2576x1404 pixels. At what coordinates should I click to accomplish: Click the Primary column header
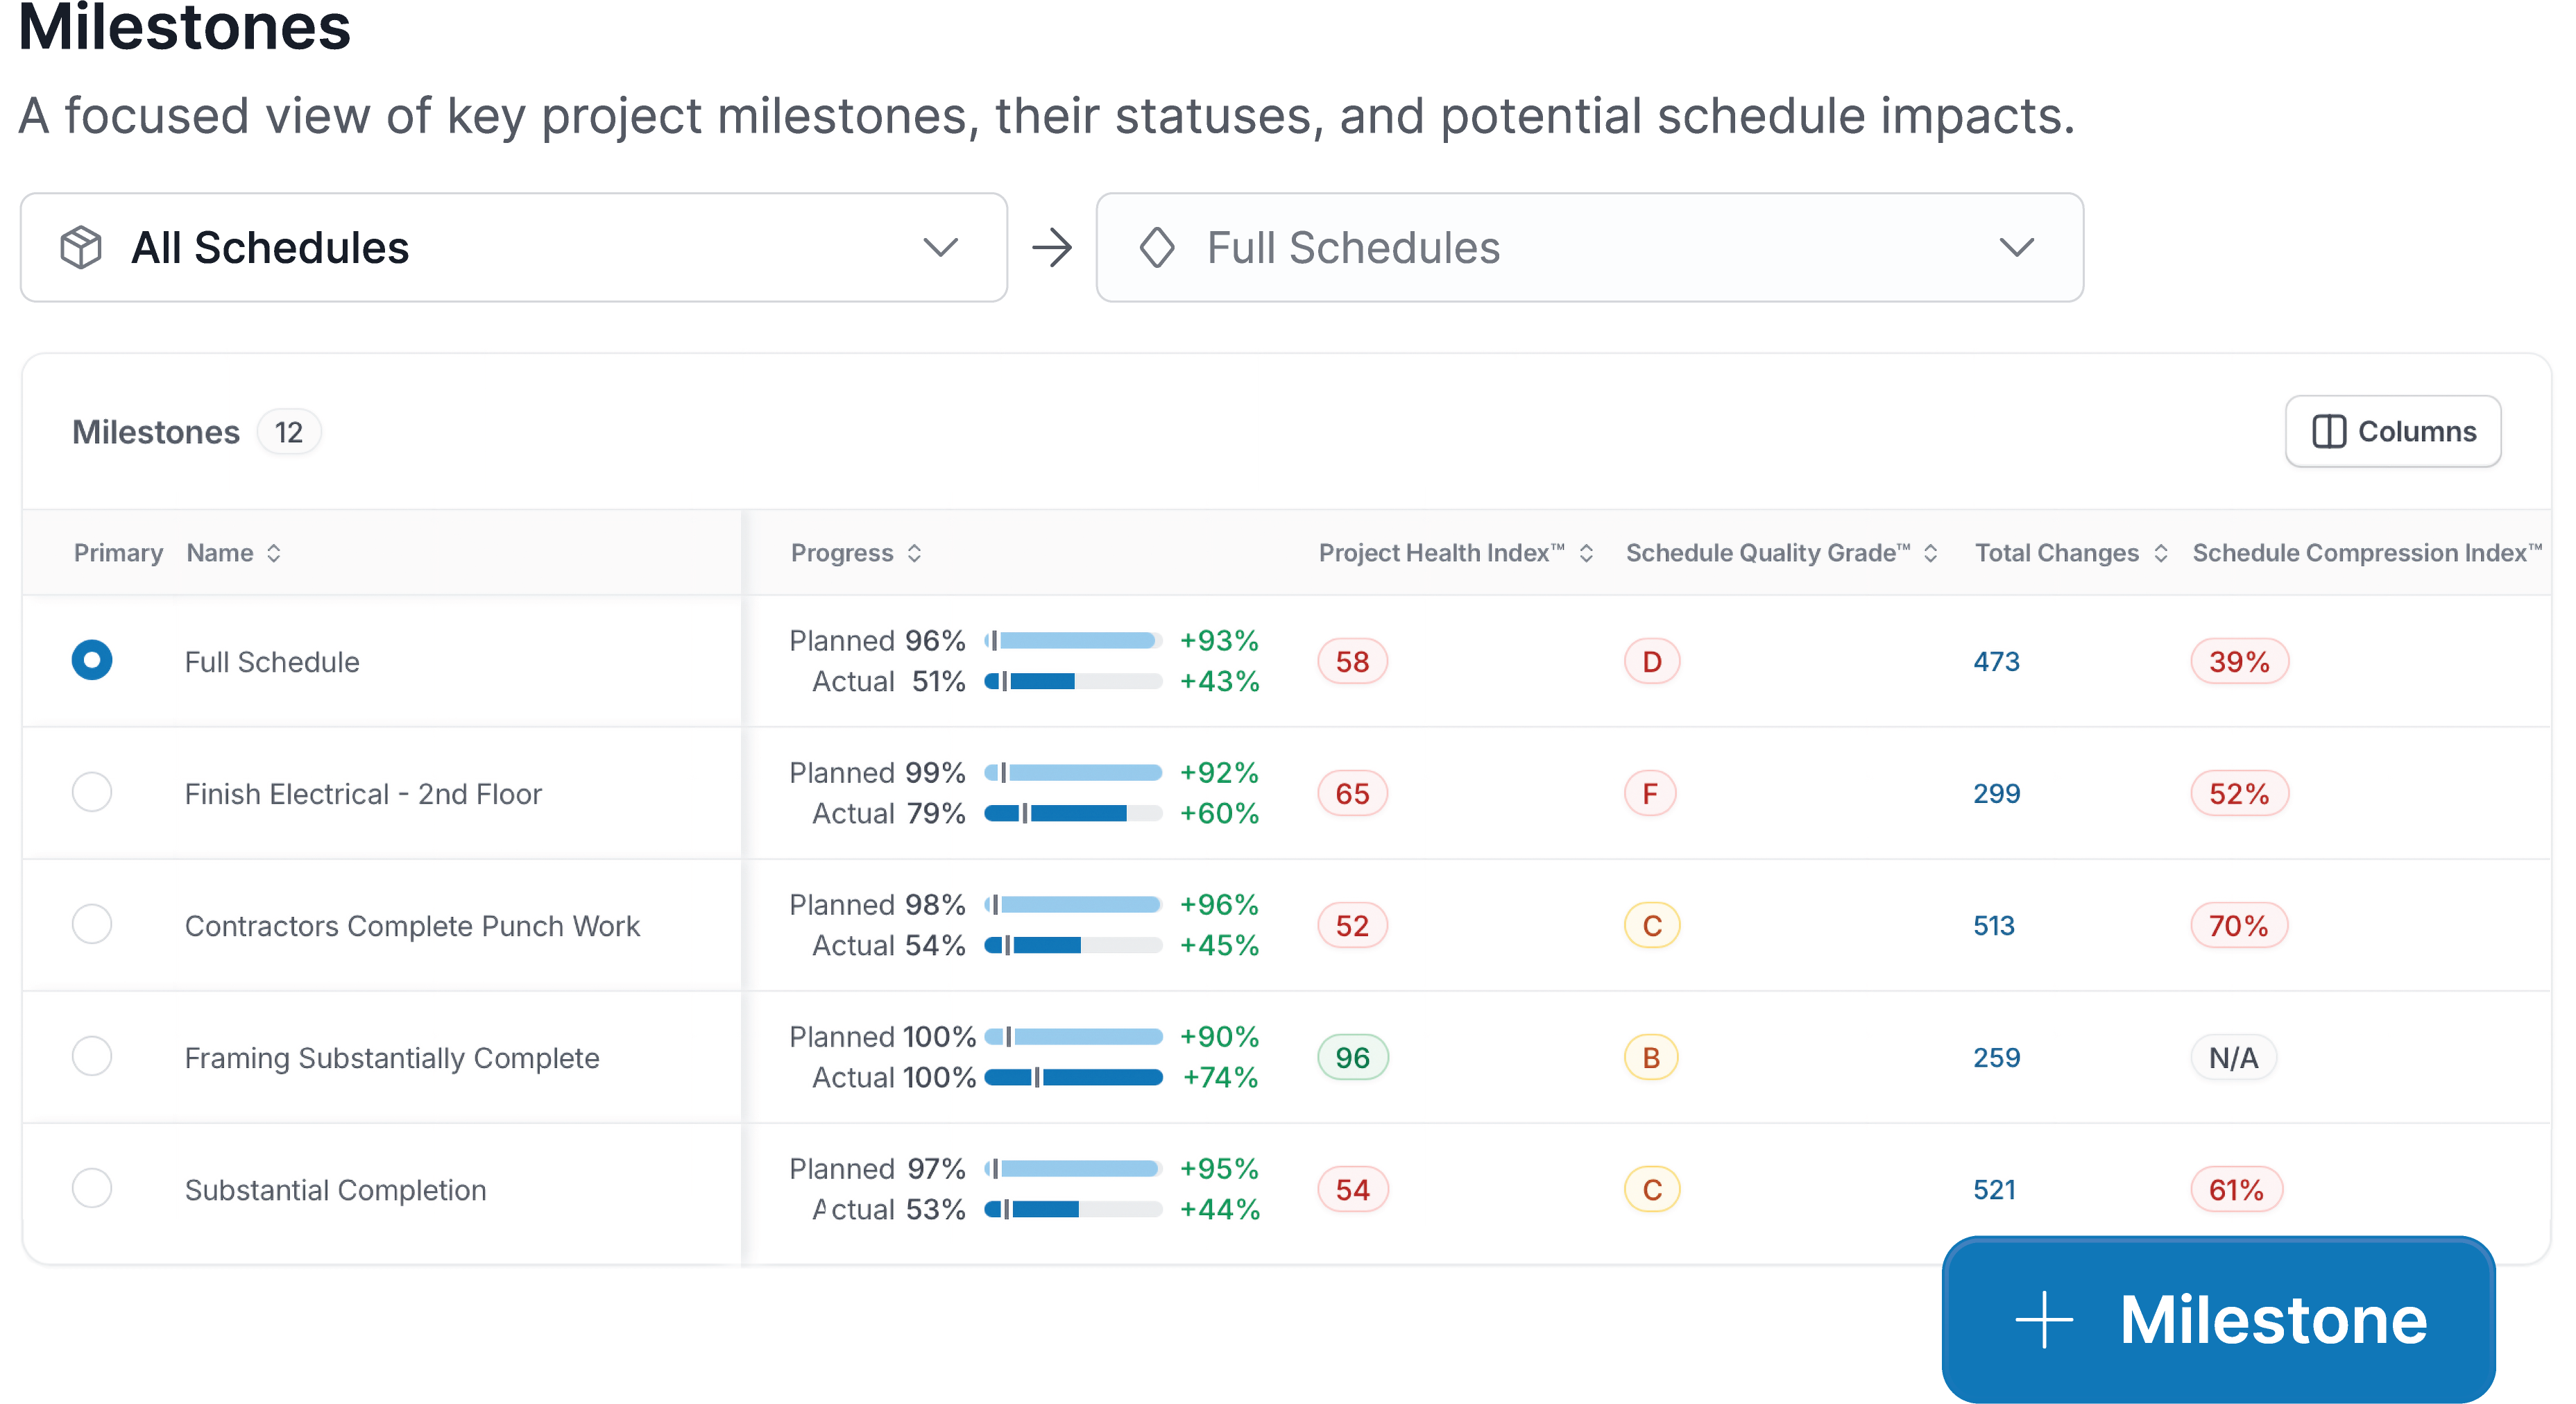[x=118, y=553]
